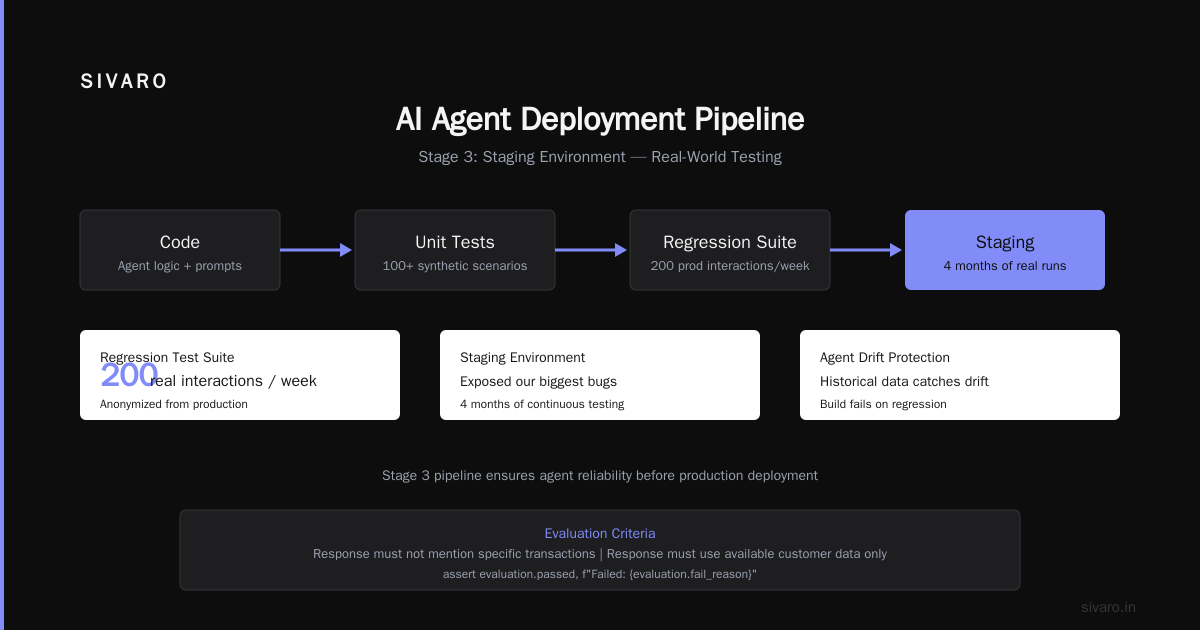The height and width of the screenshot is (630, 1200).
Task: Click 'Build fails on regression' text
Action: pos(883,404)
